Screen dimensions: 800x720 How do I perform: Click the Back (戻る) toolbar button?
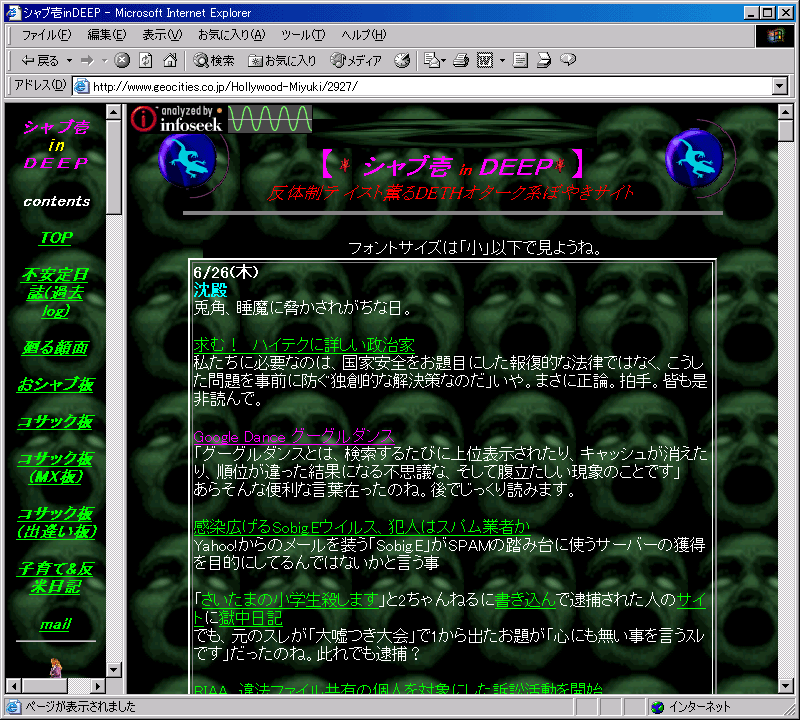tap(40, 61)
